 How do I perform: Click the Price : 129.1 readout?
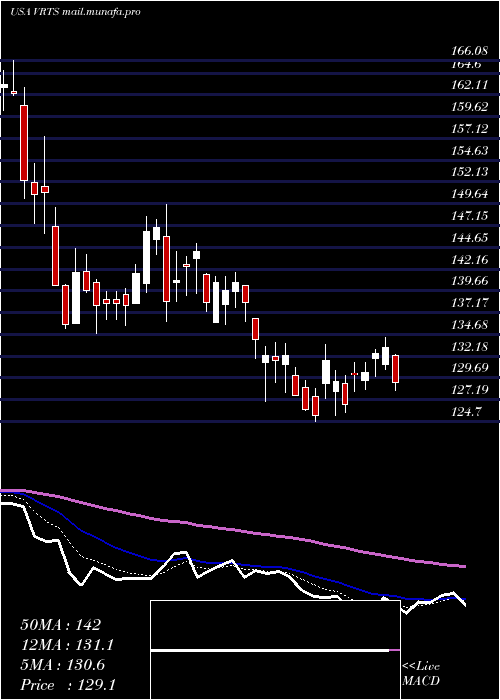(68, 685)
